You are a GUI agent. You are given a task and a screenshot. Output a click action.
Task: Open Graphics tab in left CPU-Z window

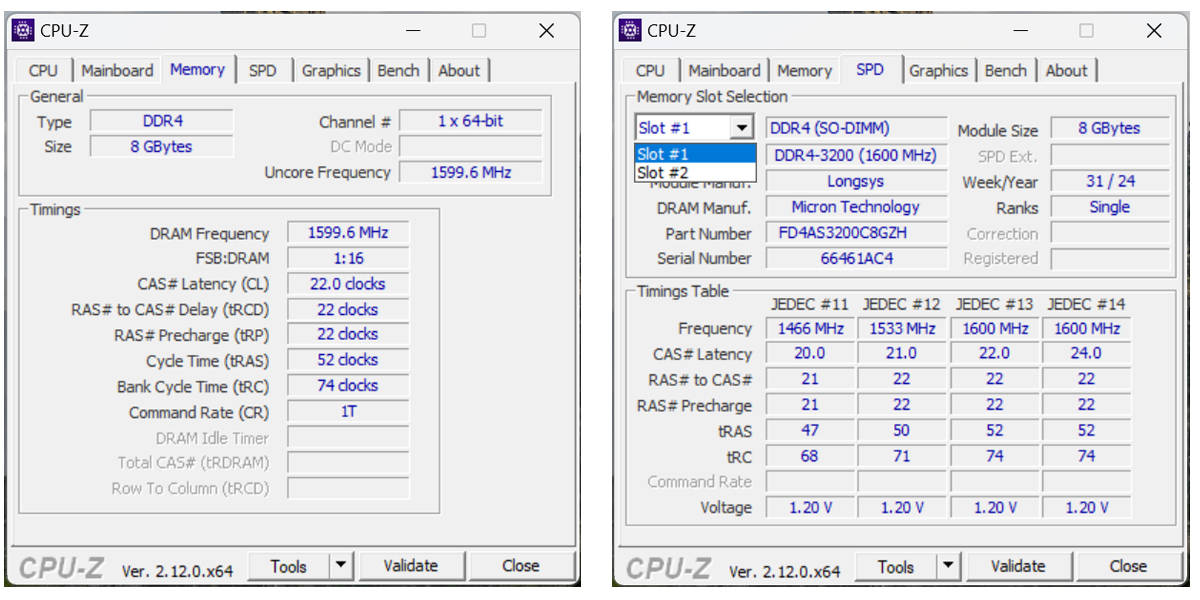331,70
